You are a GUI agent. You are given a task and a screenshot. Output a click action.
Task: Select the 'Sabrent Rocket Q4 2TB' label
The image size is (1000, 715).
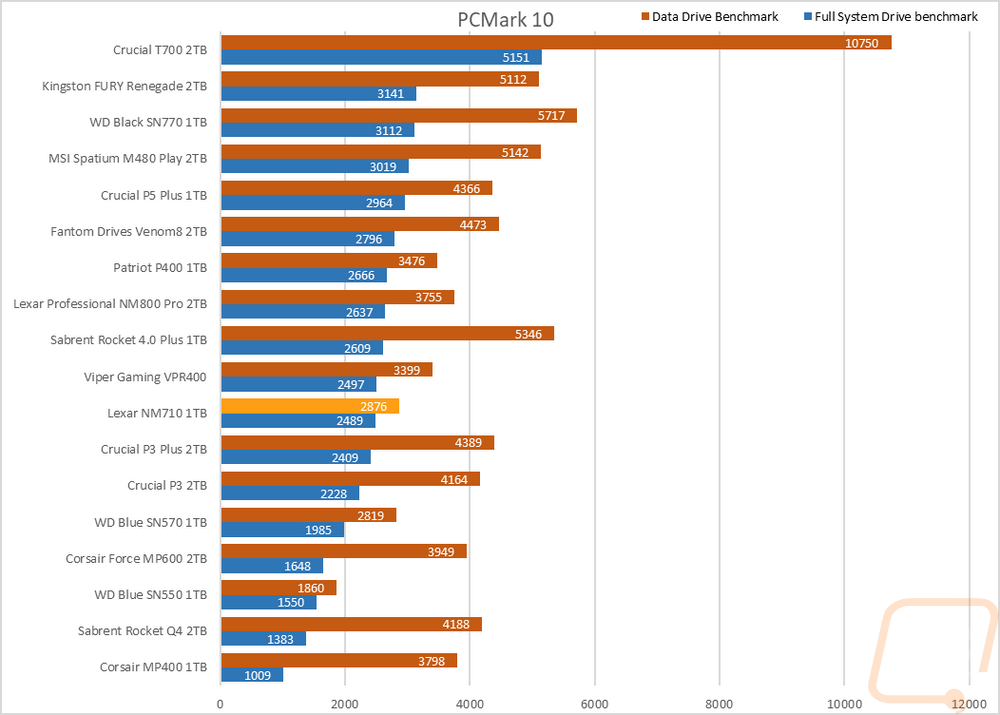tap(142, 631)
